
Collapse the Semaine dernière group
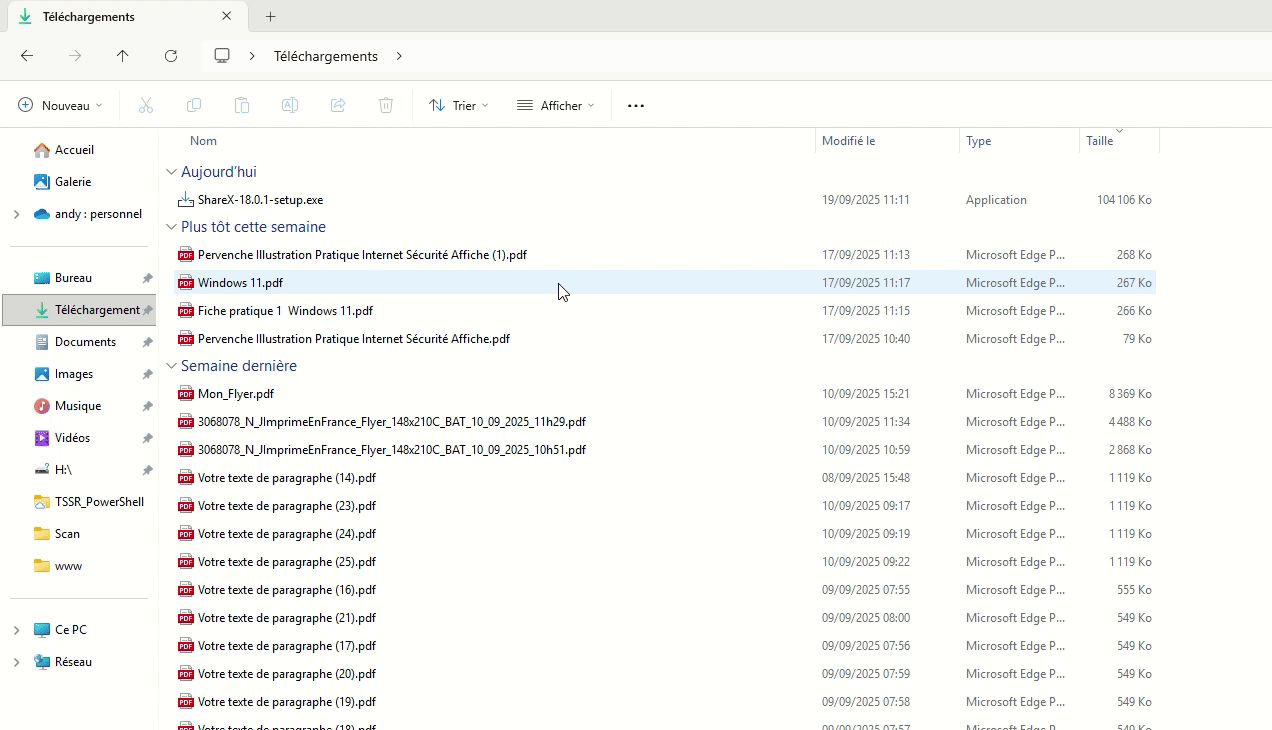pos(171,366)
